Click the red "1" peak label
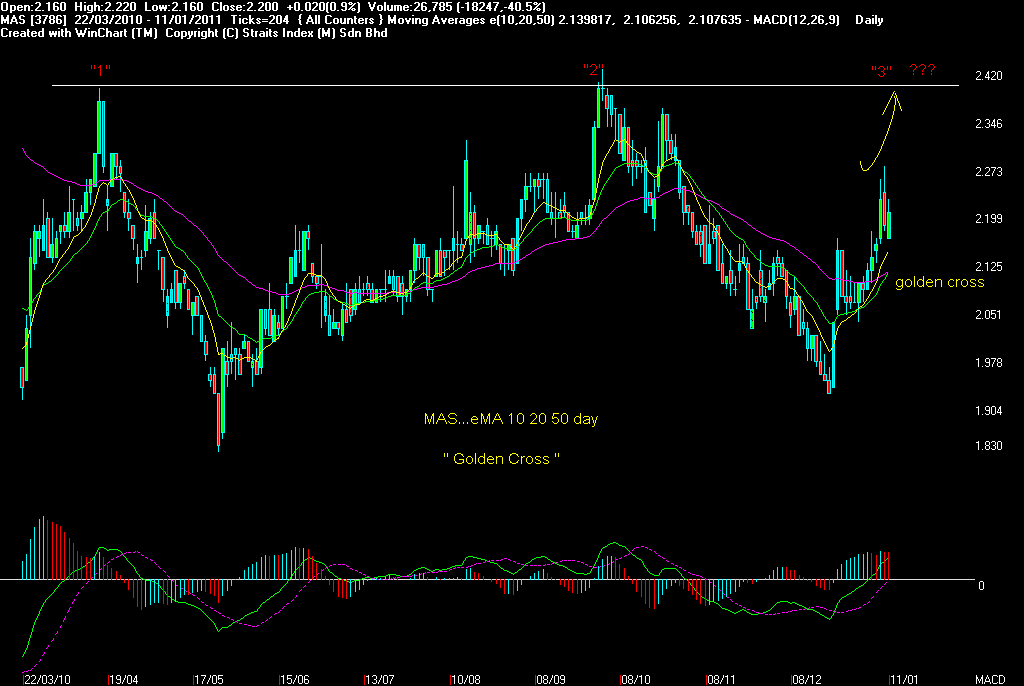This screenshot has height=686, width=1024. pos(101,70)
